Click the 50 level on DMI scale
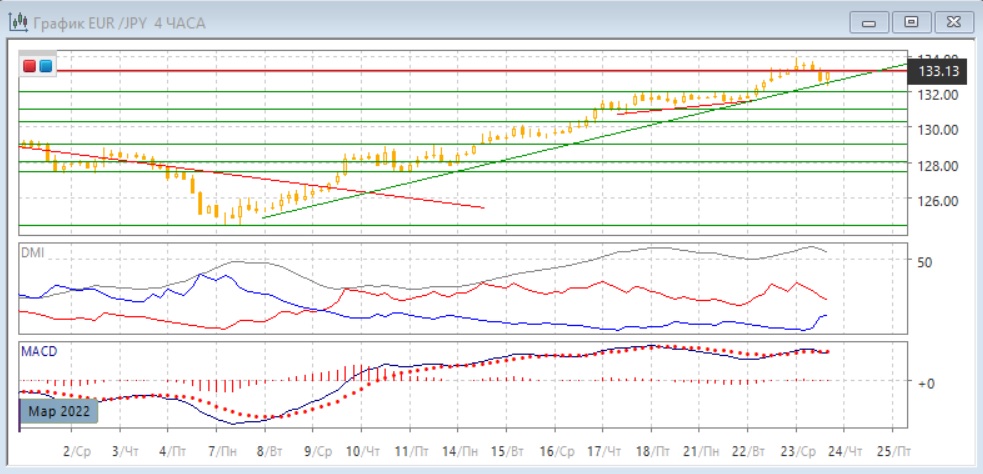 925,262
